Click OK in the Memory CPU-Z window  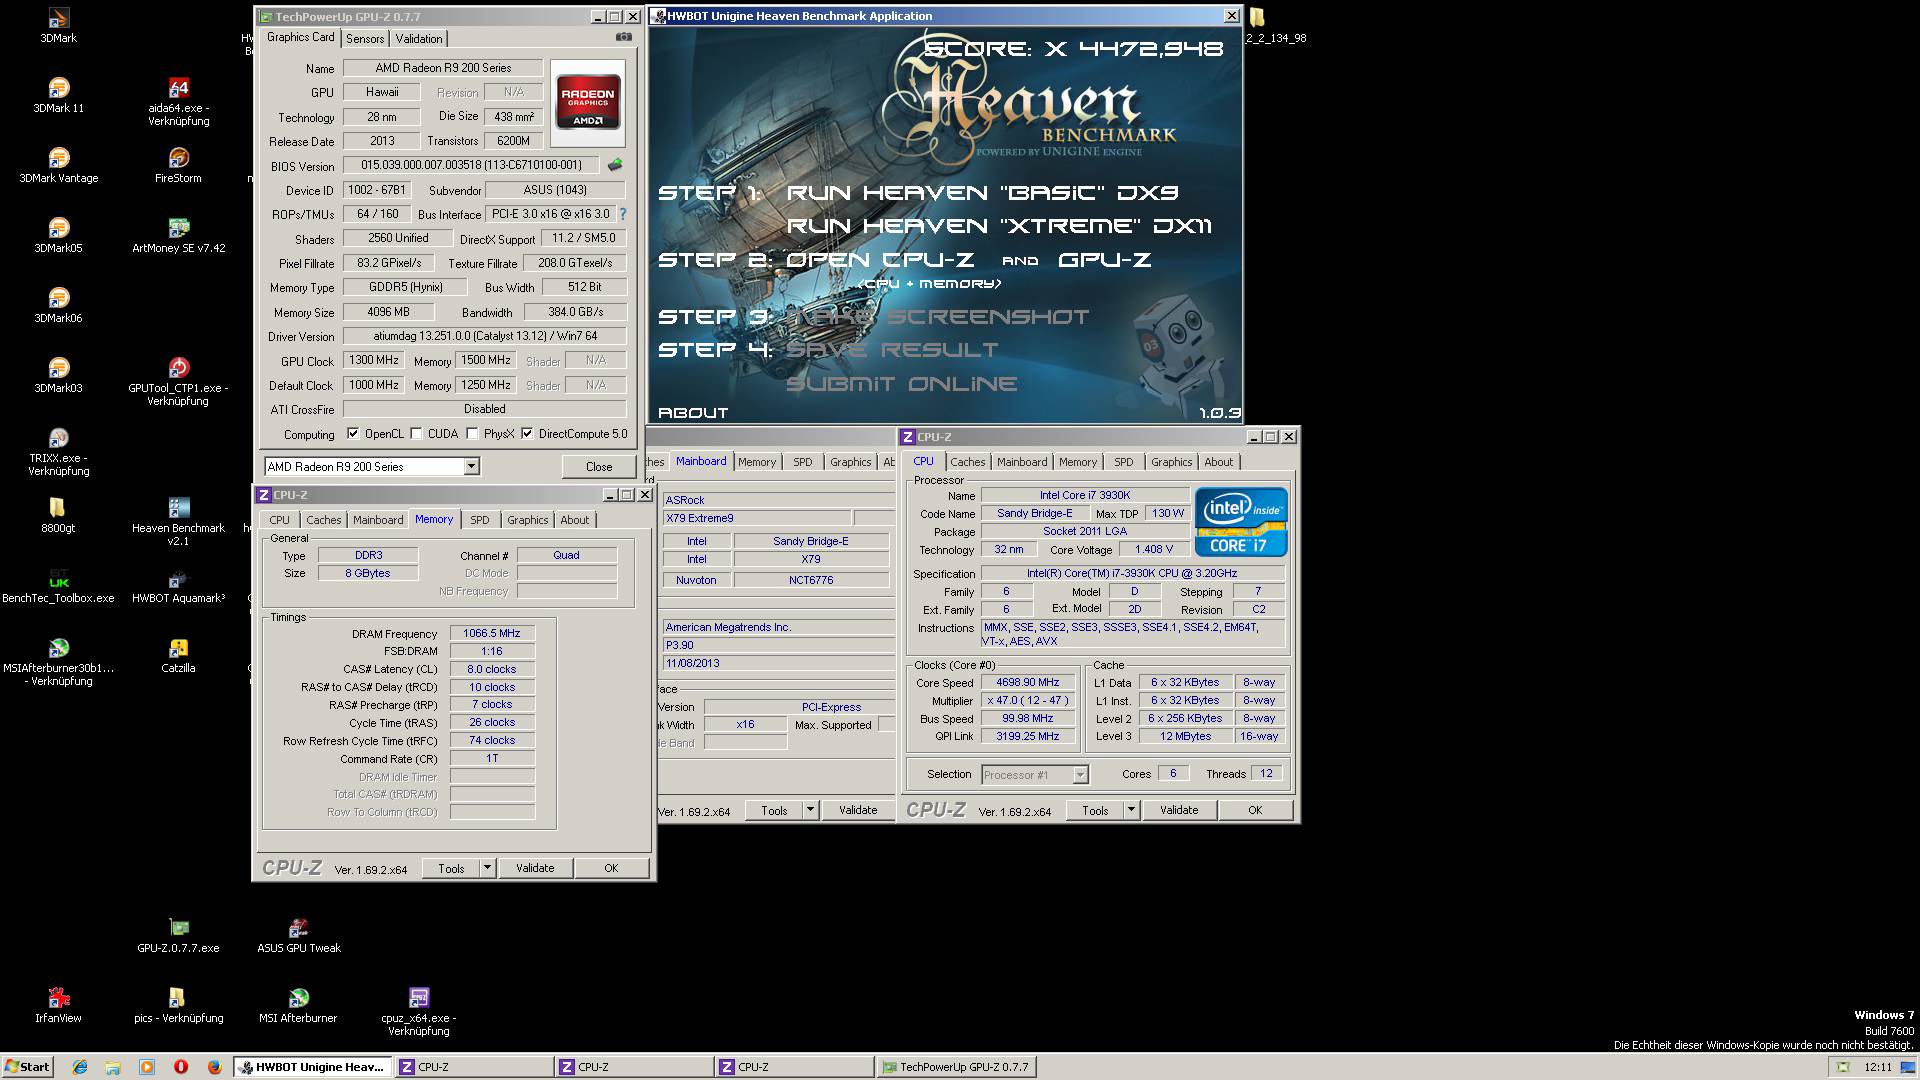point(611,868)
